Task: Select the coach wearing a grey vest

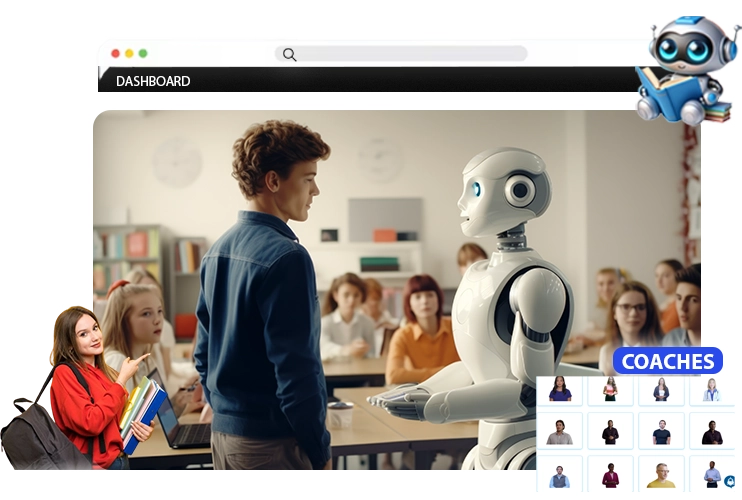Action: (560, 476)
